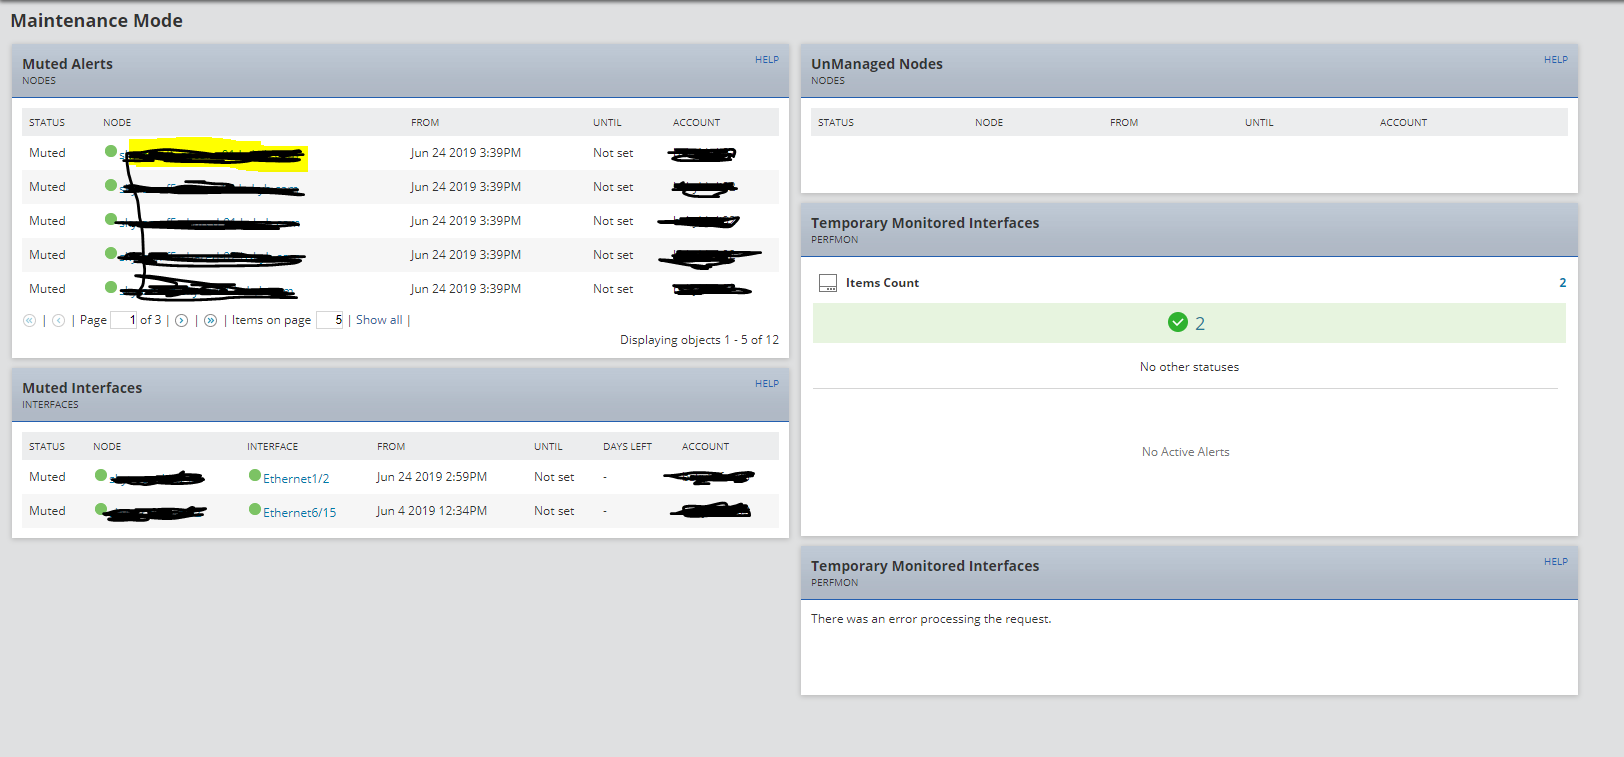Click the UnManaged Nodes panel title
Screen dimensions: 1624x757
pyautogui.click(x=877, y=64)
